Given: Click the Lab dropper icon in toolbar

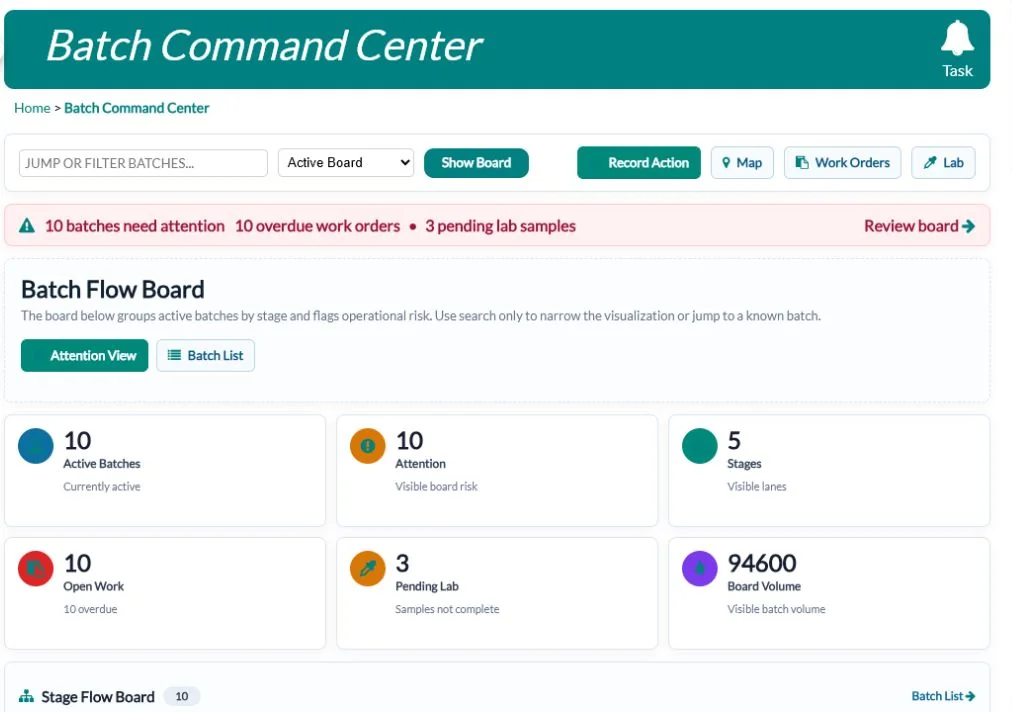Looking at the screenshot, I should coord(929,163).
